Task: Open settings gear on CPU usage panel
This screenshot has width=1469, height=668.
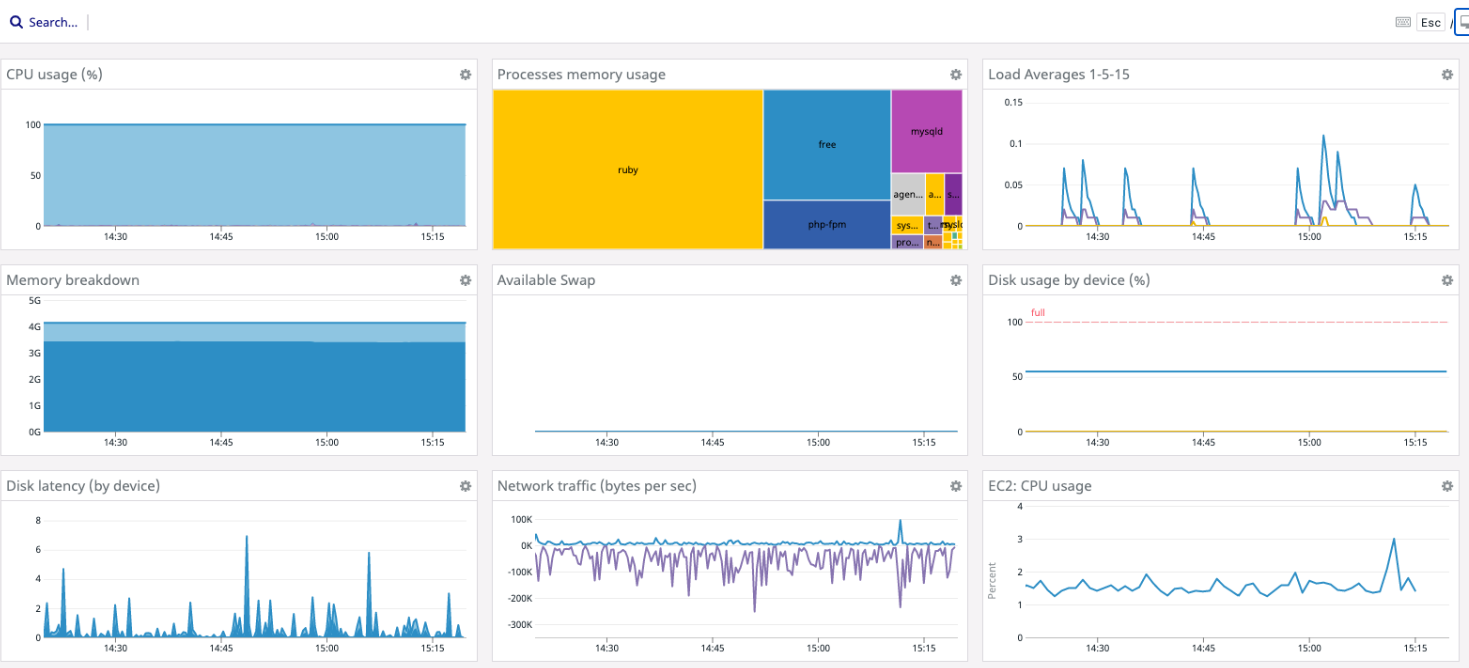Action: click(465, 74)
